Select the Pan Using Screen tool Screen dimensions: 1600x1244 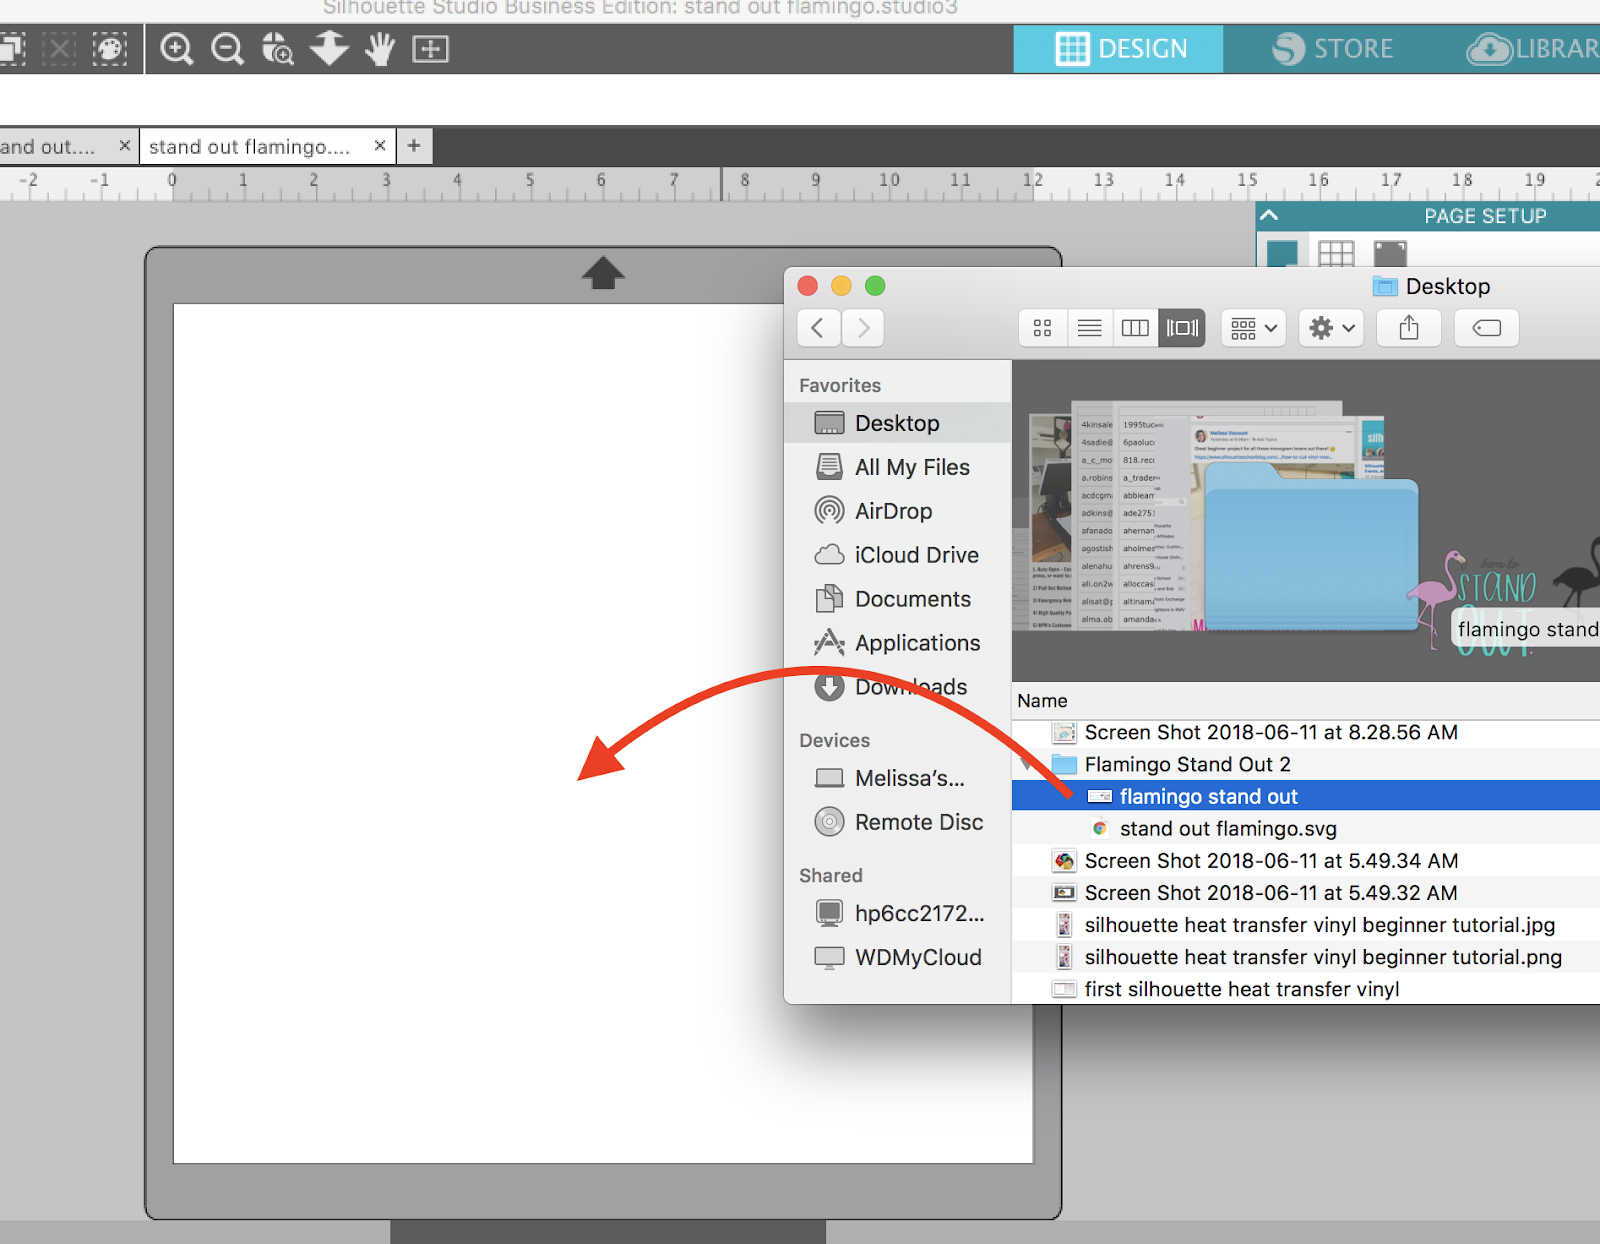pyautogui.click(x=379, y=48)
